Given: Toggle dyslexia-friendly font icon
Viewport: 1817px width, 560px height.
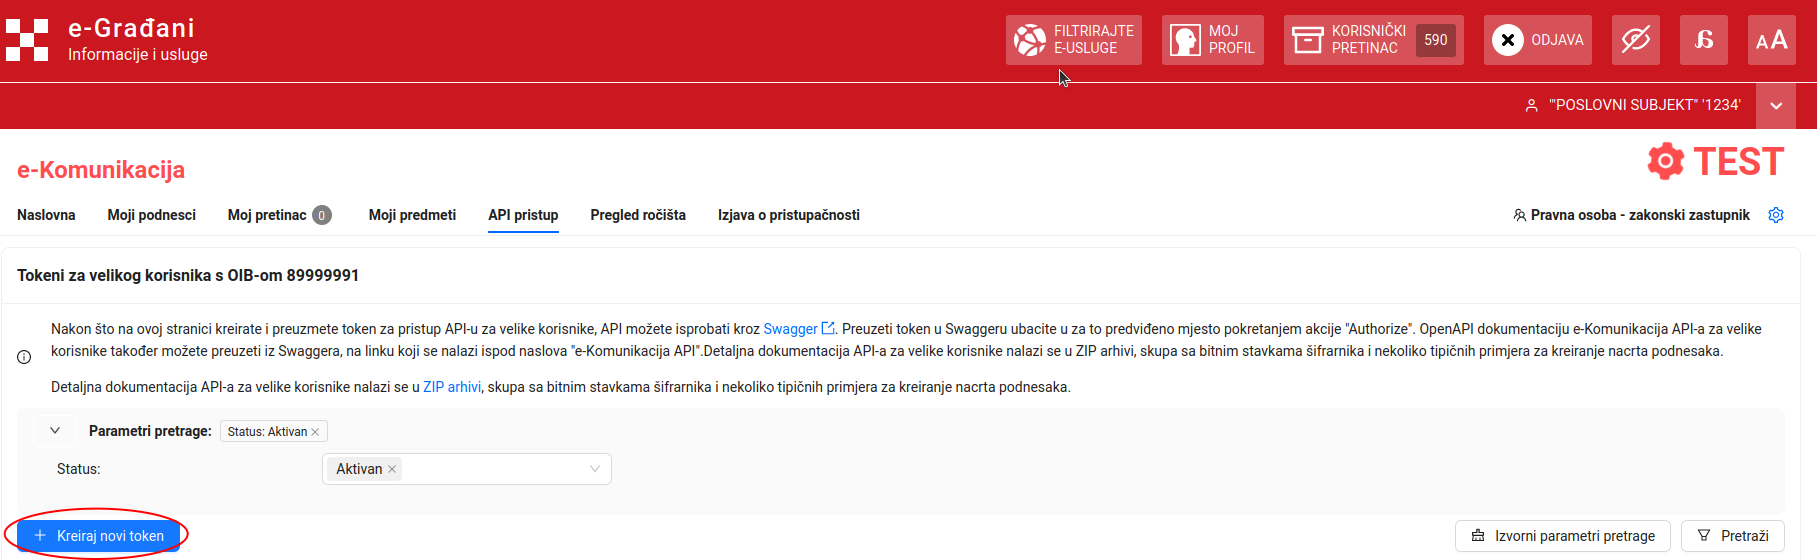Looking at the screenshot, I should click(x=1703, y=40).
